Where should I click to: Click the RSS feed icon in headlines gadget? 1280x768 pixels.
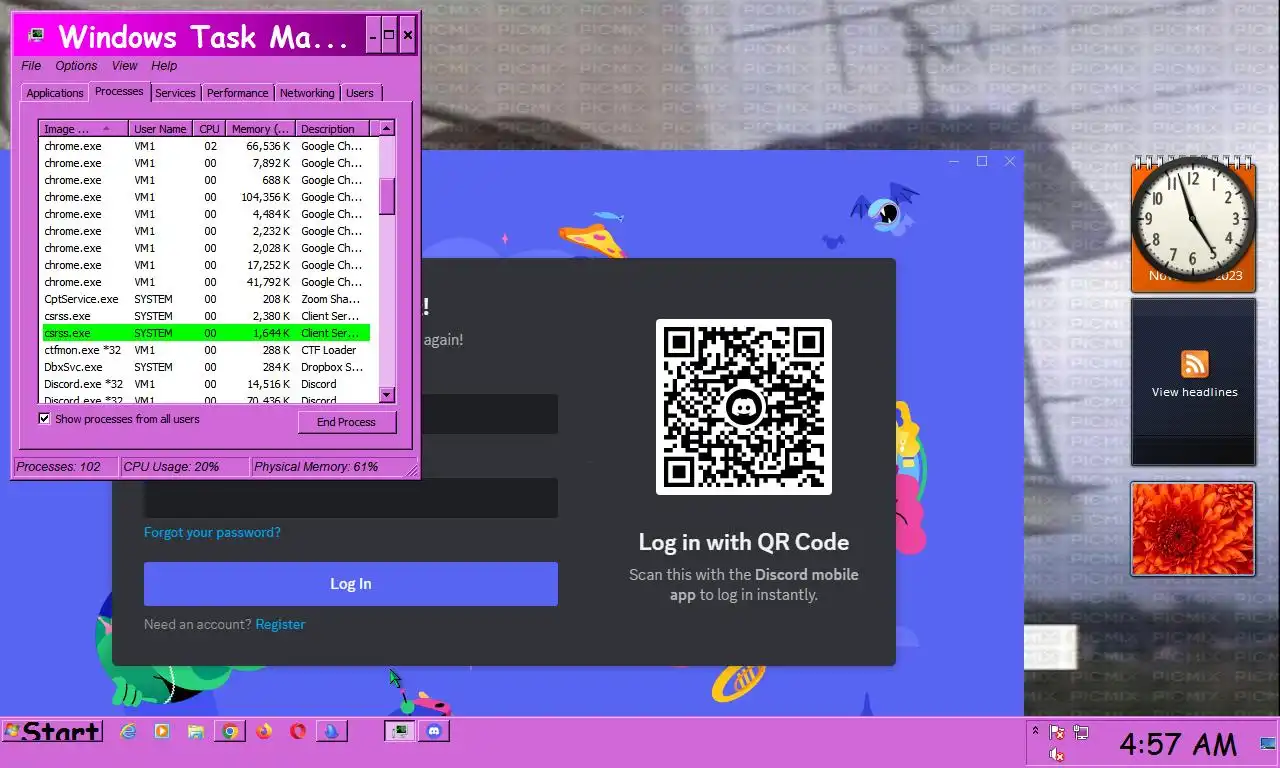[1194, 364]
